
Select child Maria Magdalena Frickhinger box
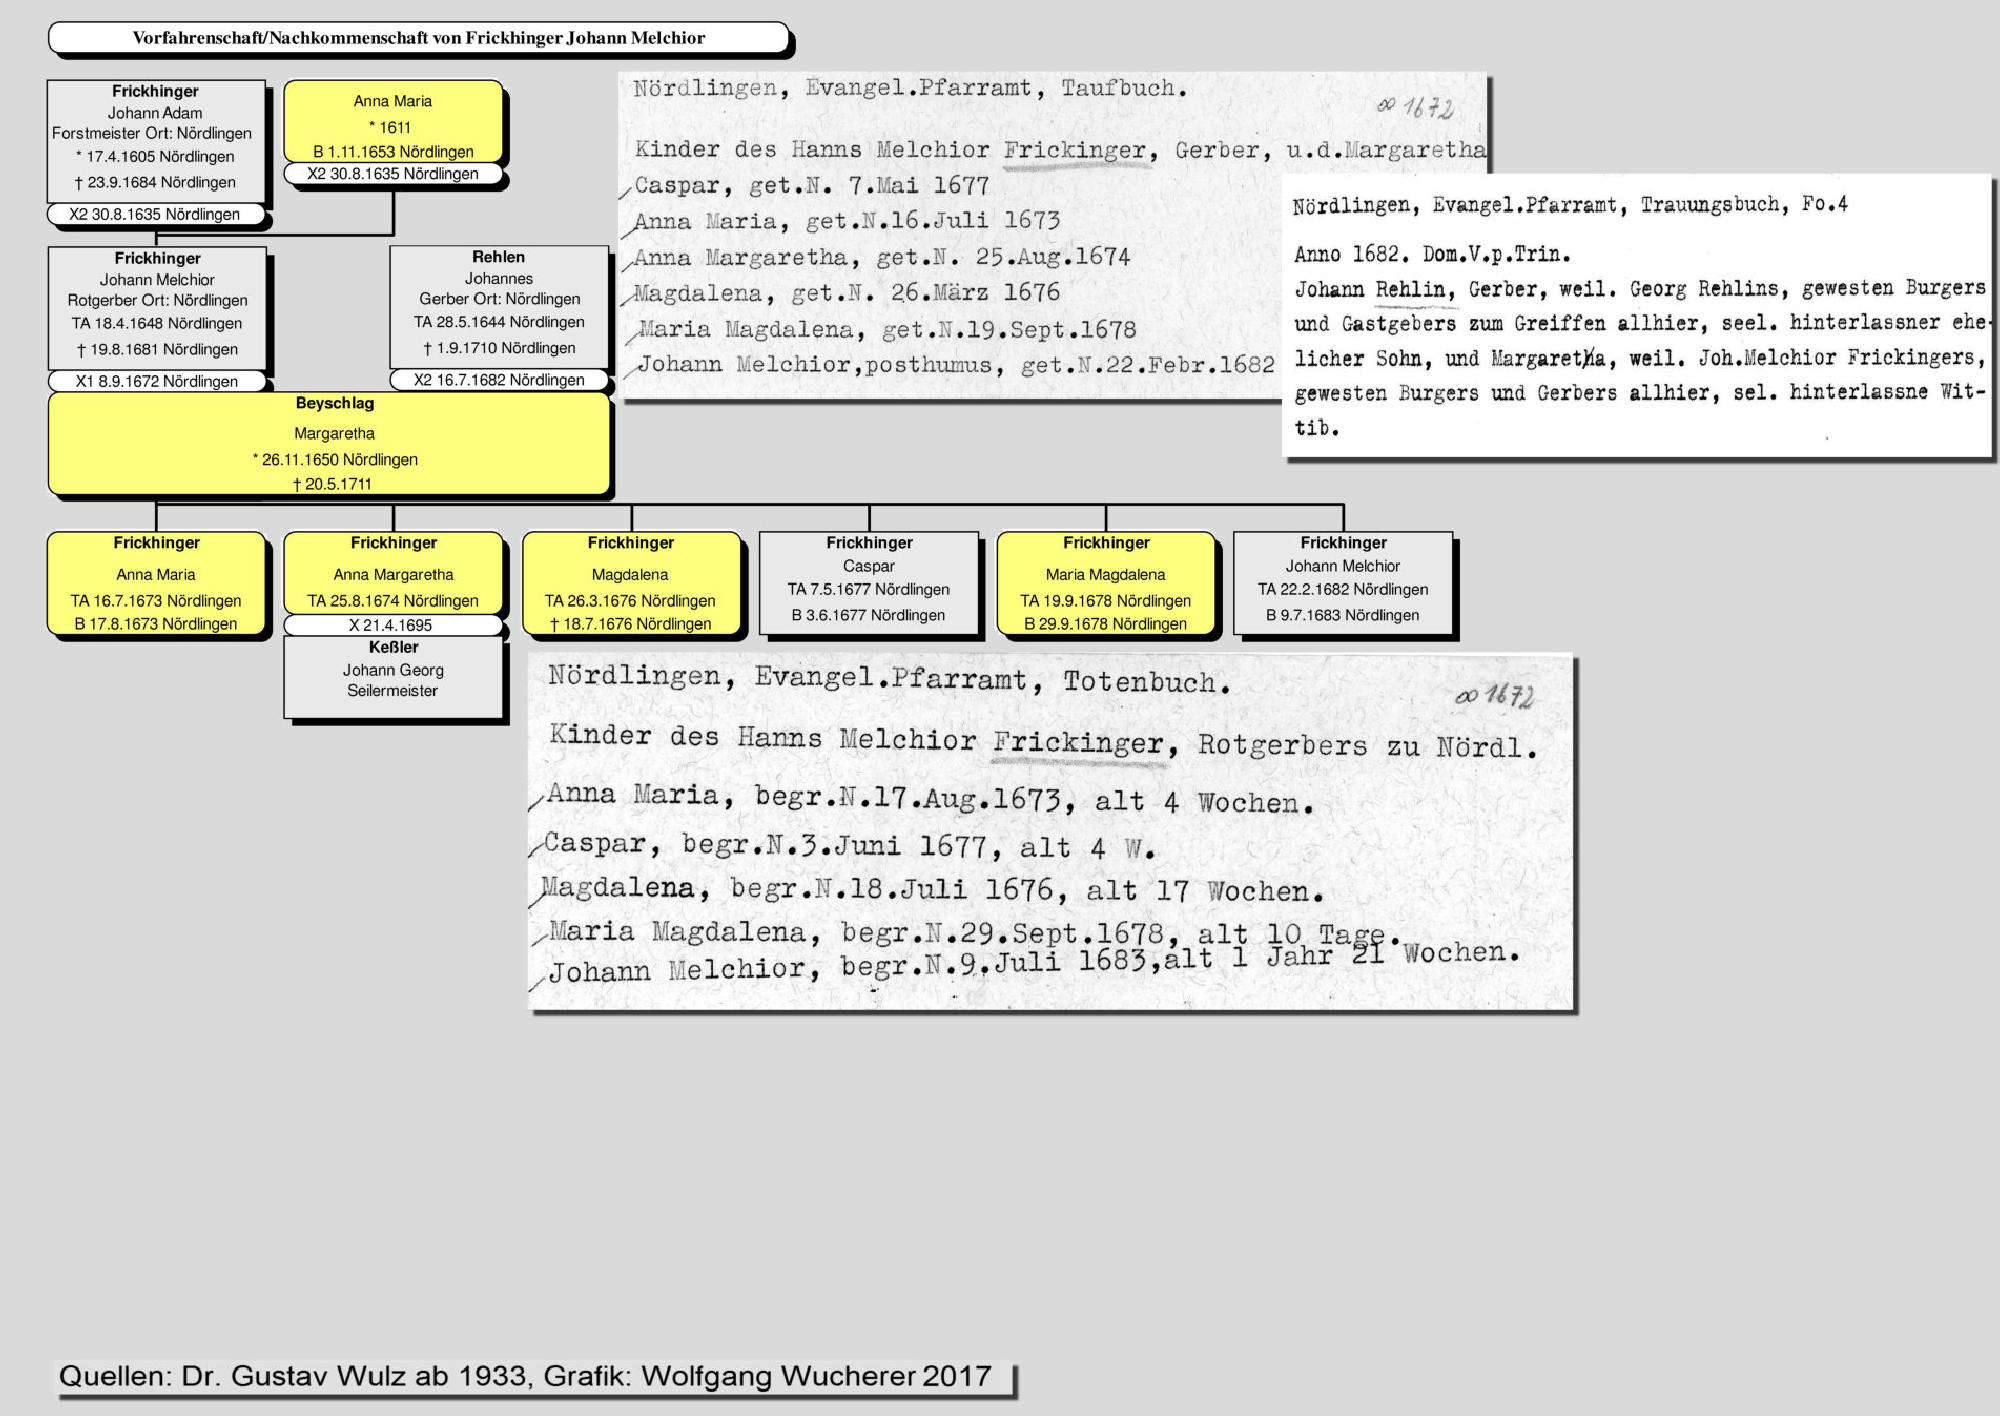tap(1105, 584)
